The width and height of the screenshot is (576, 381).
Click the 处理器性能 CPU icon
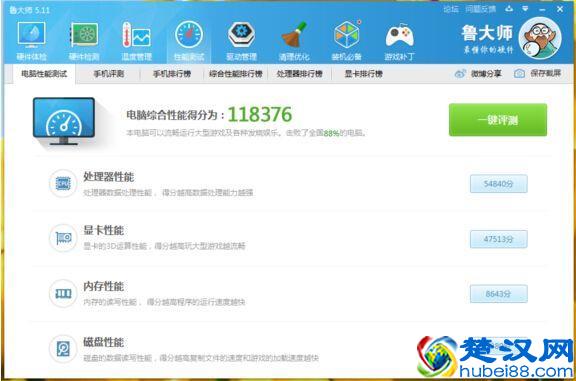click(x=63, y=183)
